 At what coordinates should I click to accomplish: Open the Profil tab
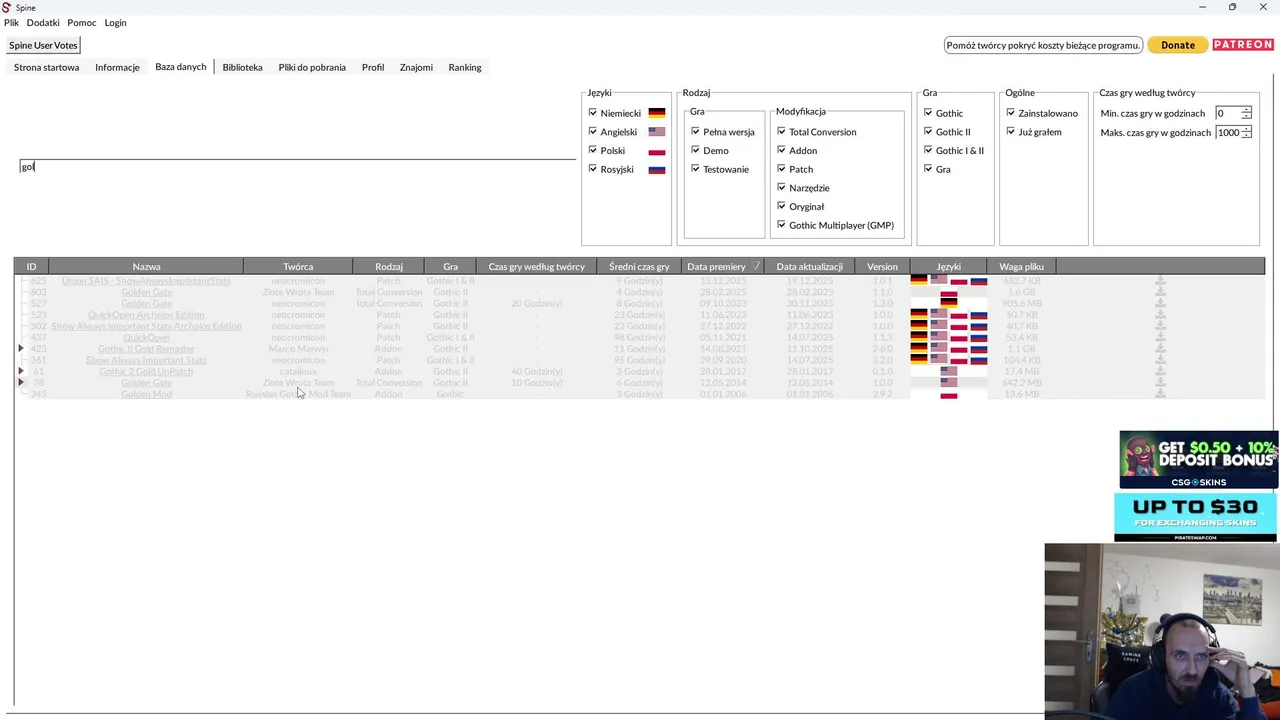pyautogui.click(x=373, y=67)
